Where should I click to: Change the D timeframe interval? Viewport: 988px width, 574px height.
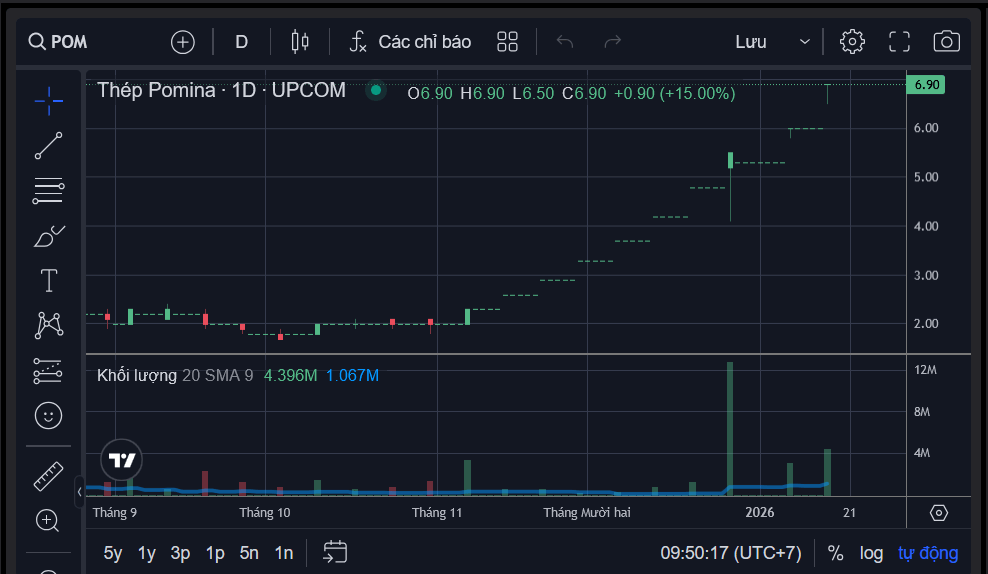point(241,42)
